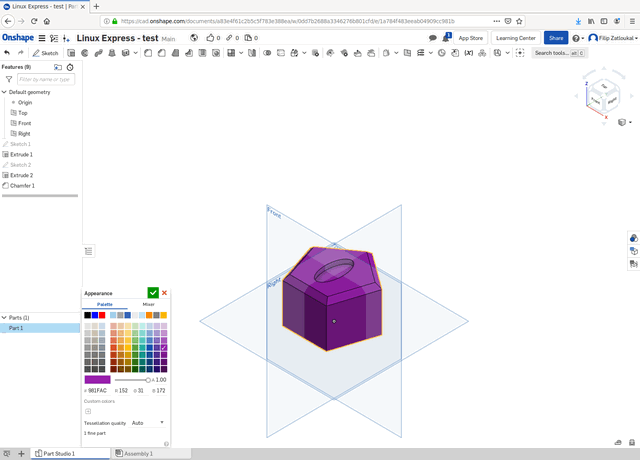The width and height of the screenshot is (640, 460).
Task: Collapse the Parts (1) section
Action: [4, 318]
